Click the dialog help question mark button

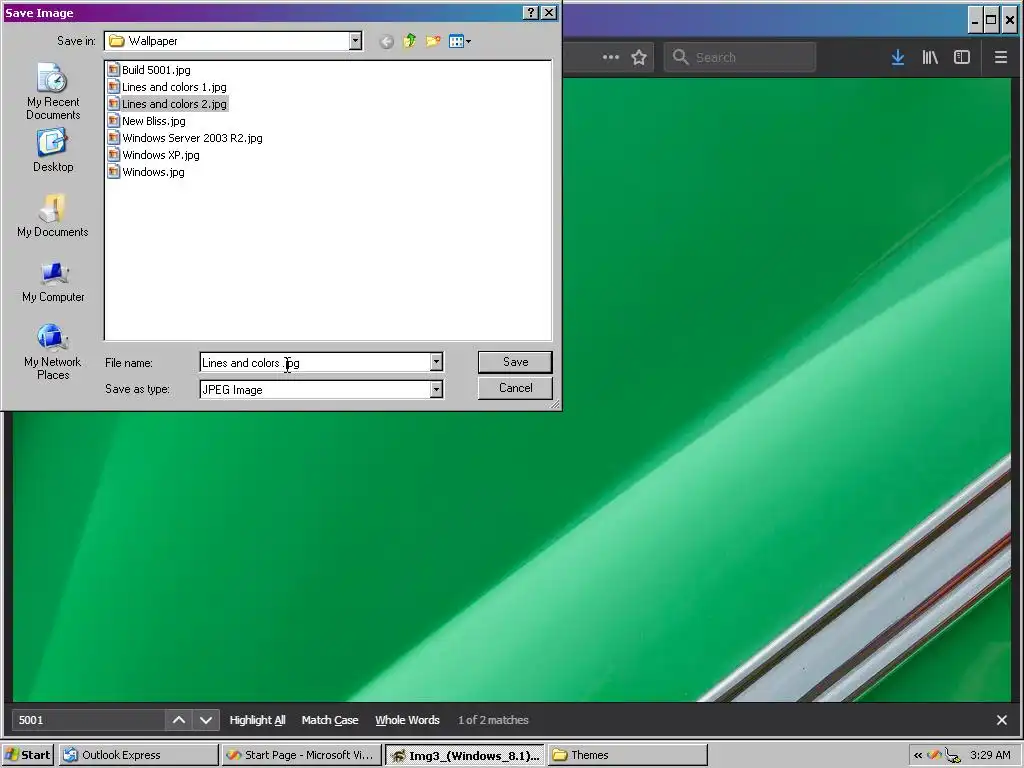(531, 12)
